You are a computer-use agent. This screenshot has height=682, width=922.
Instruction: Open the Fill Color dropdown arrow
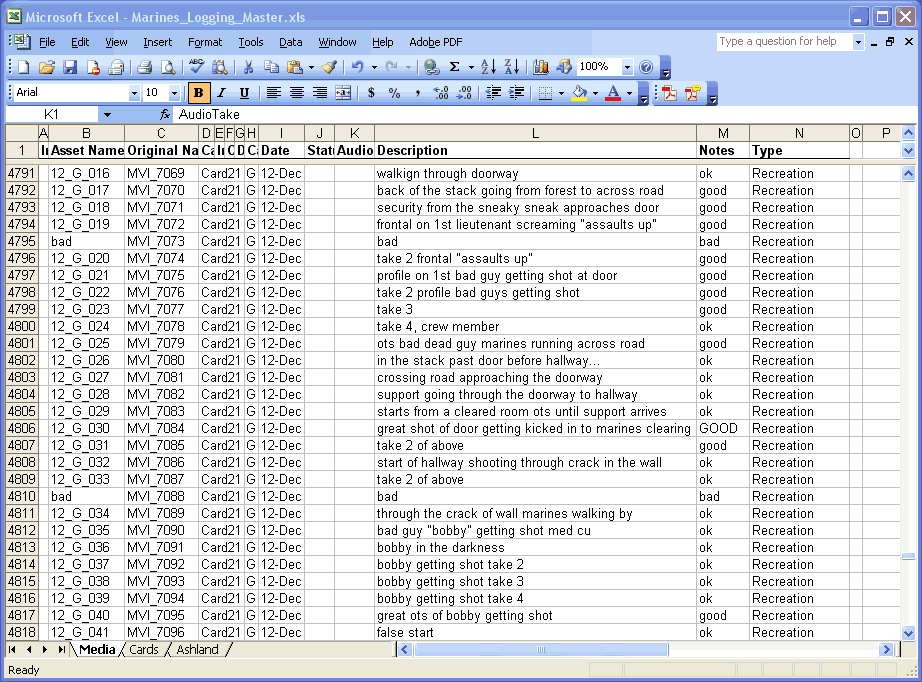click(595, 93)
